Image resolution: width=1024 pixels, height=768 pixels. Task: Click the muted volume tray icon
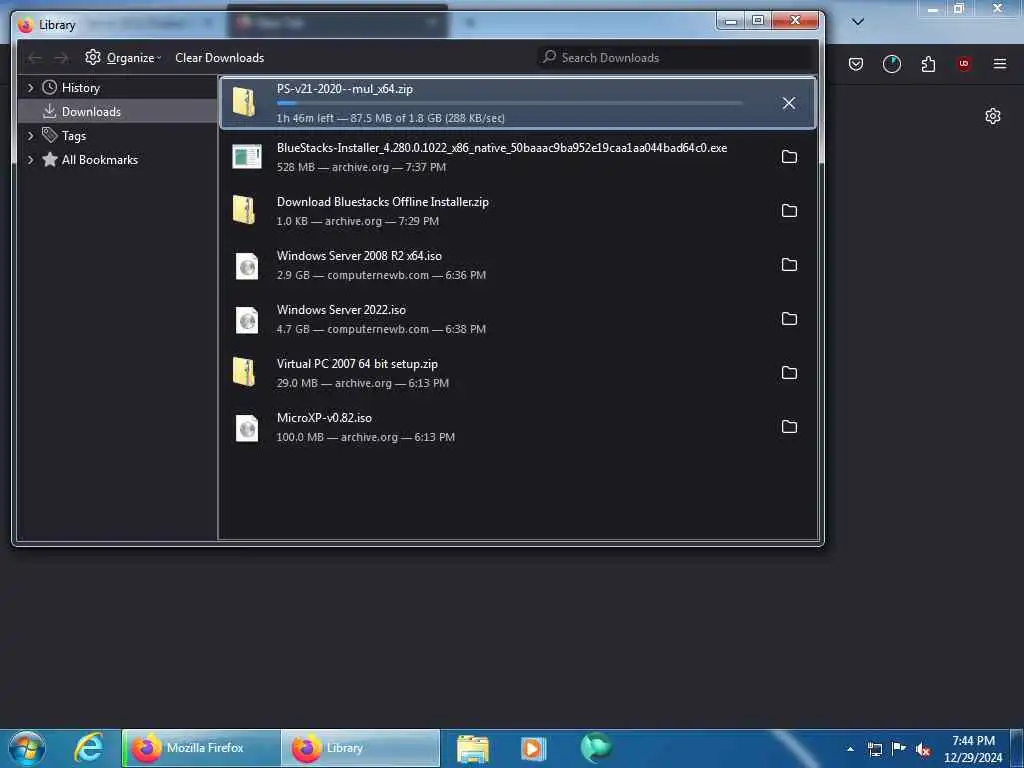923,750
